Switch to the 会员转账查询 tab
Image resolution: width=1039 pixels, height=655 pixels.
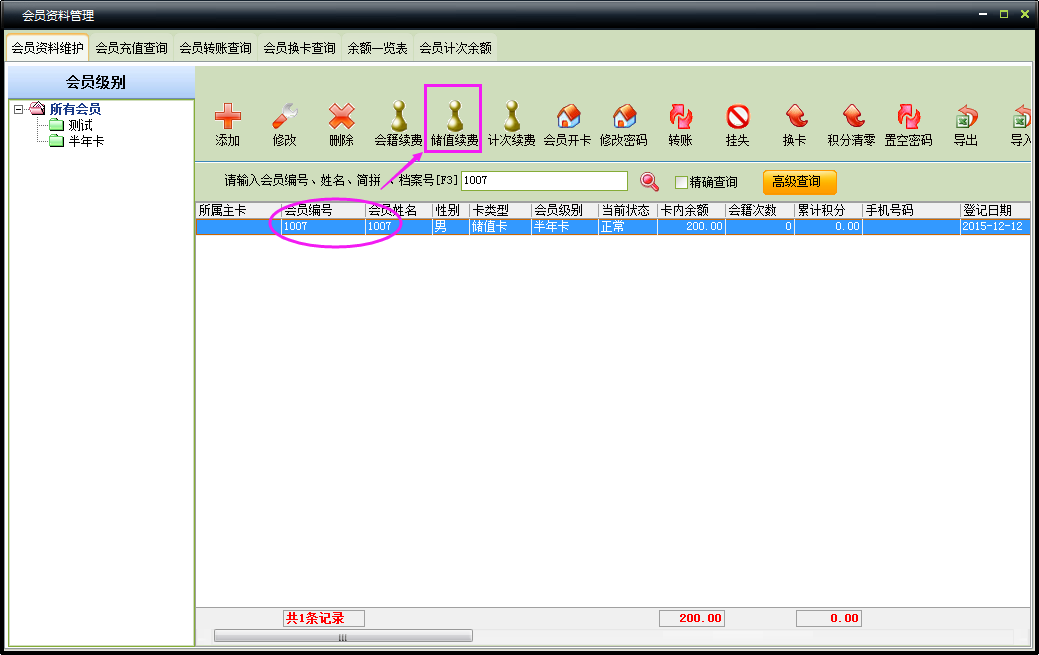pyautogui.click(x=215, y=48)
